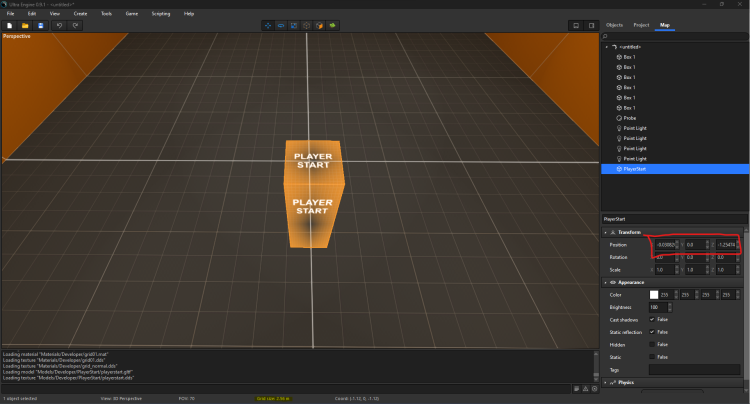Click the Open folder icon
The image size is (750, 404).
pyautogui.click(x=25, y=25)
